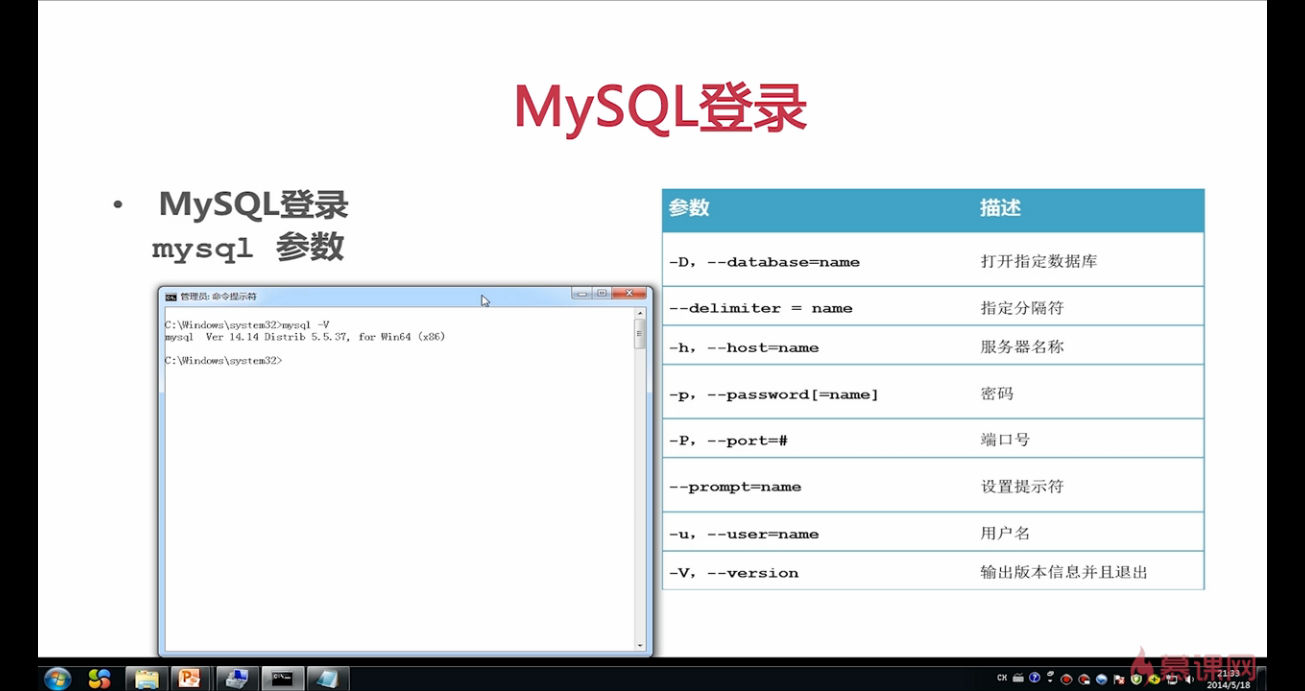Screen dimensions: 1305x691
Task: Click the '管理员: 命令提示符' window title
Action: click(218, 297)
